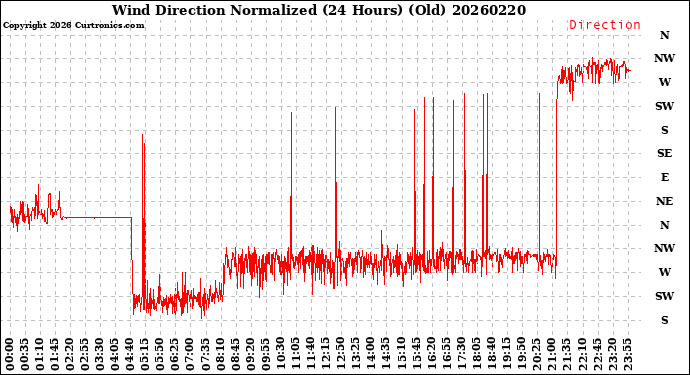Image resolution: width=690 pixels, height=375 pixels.
Task: Click the red 'Direction' legend label
Action: tap(605, 25)
